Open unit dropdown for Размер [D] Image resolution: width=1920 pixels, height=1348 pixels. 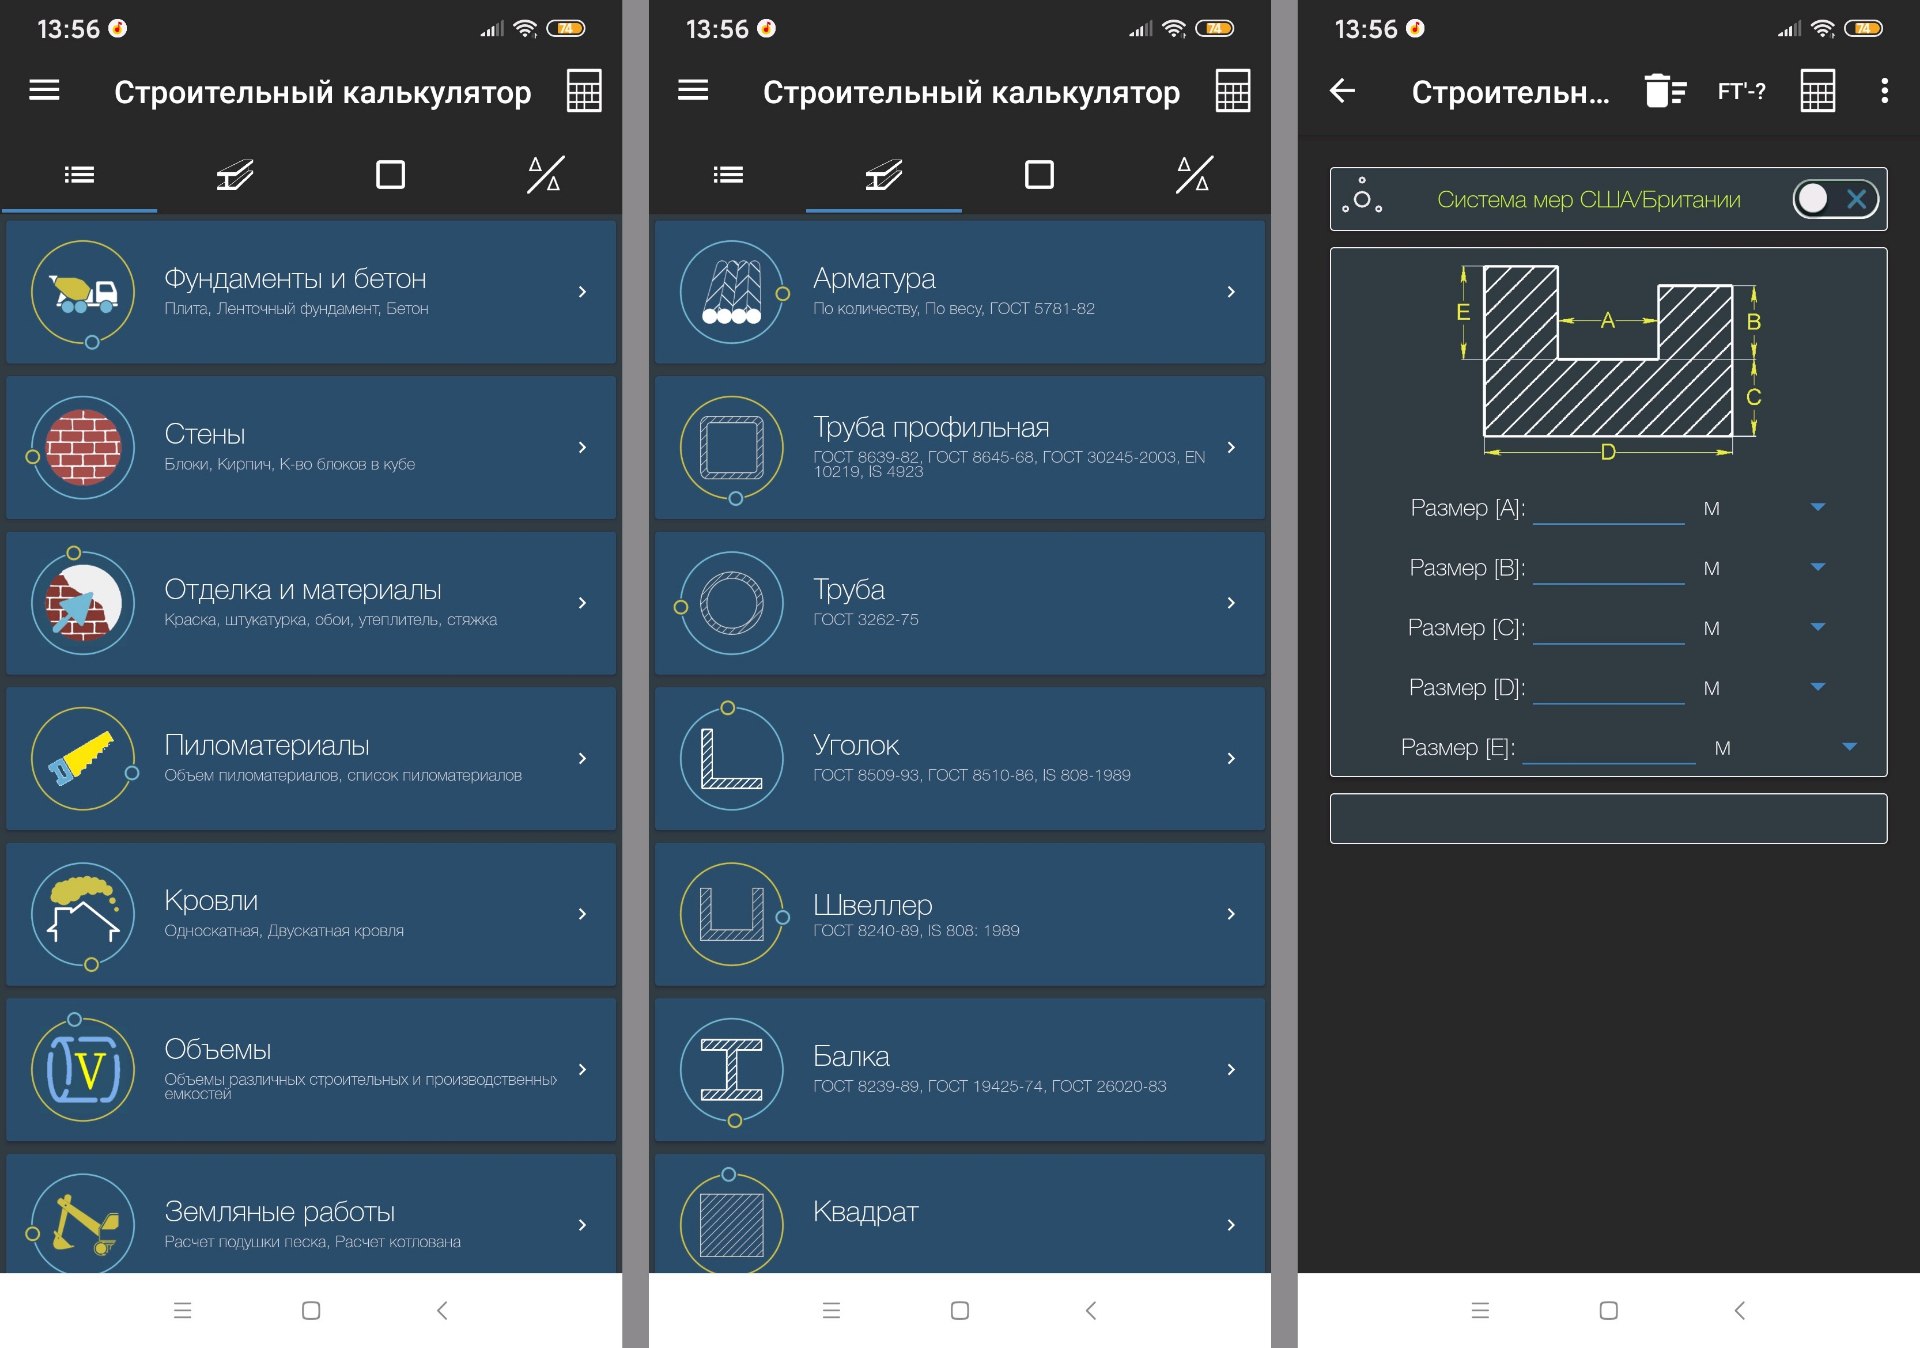tap(1818, 687)
